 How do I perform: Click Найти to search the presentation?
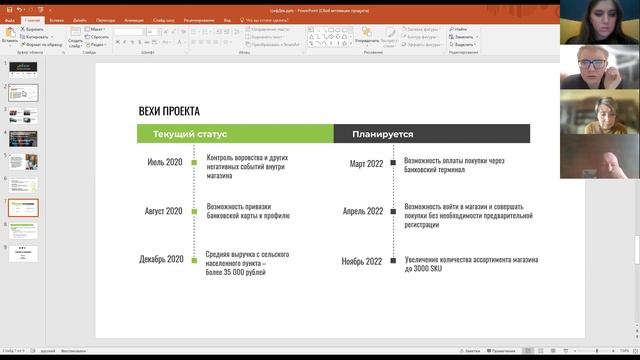pos(458,29)
